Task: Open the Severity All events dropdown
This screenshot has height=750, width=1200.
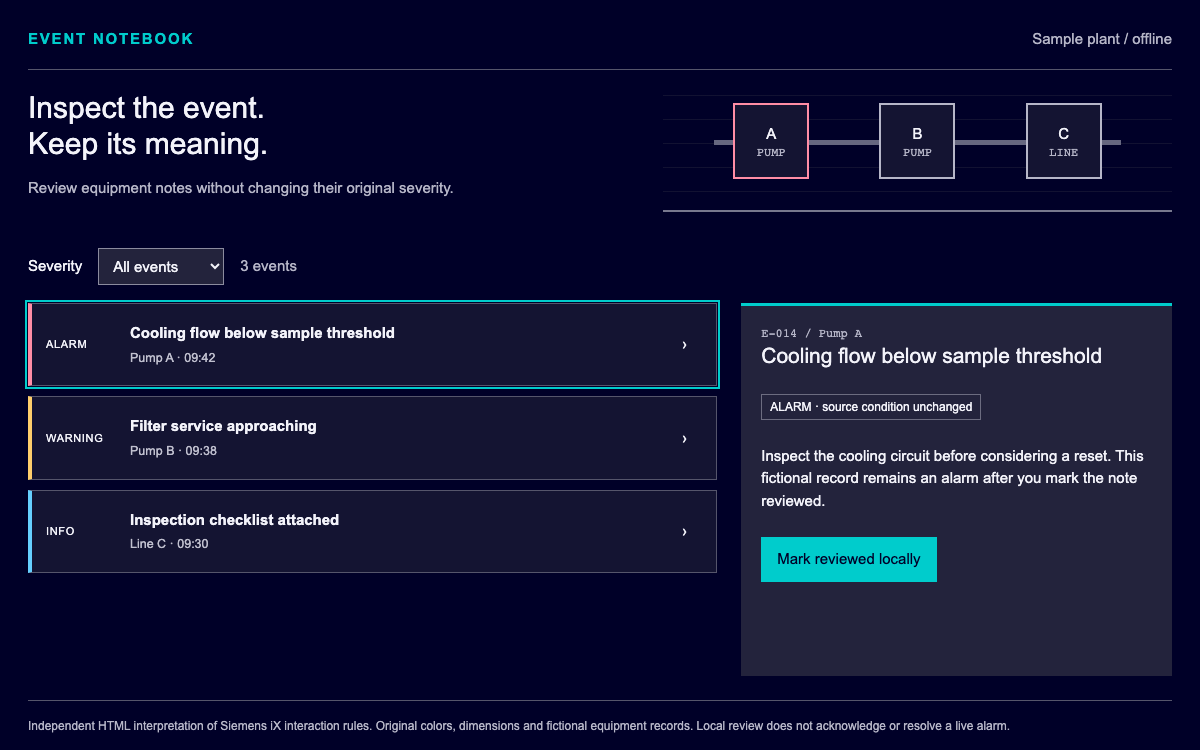Action: 161,266
